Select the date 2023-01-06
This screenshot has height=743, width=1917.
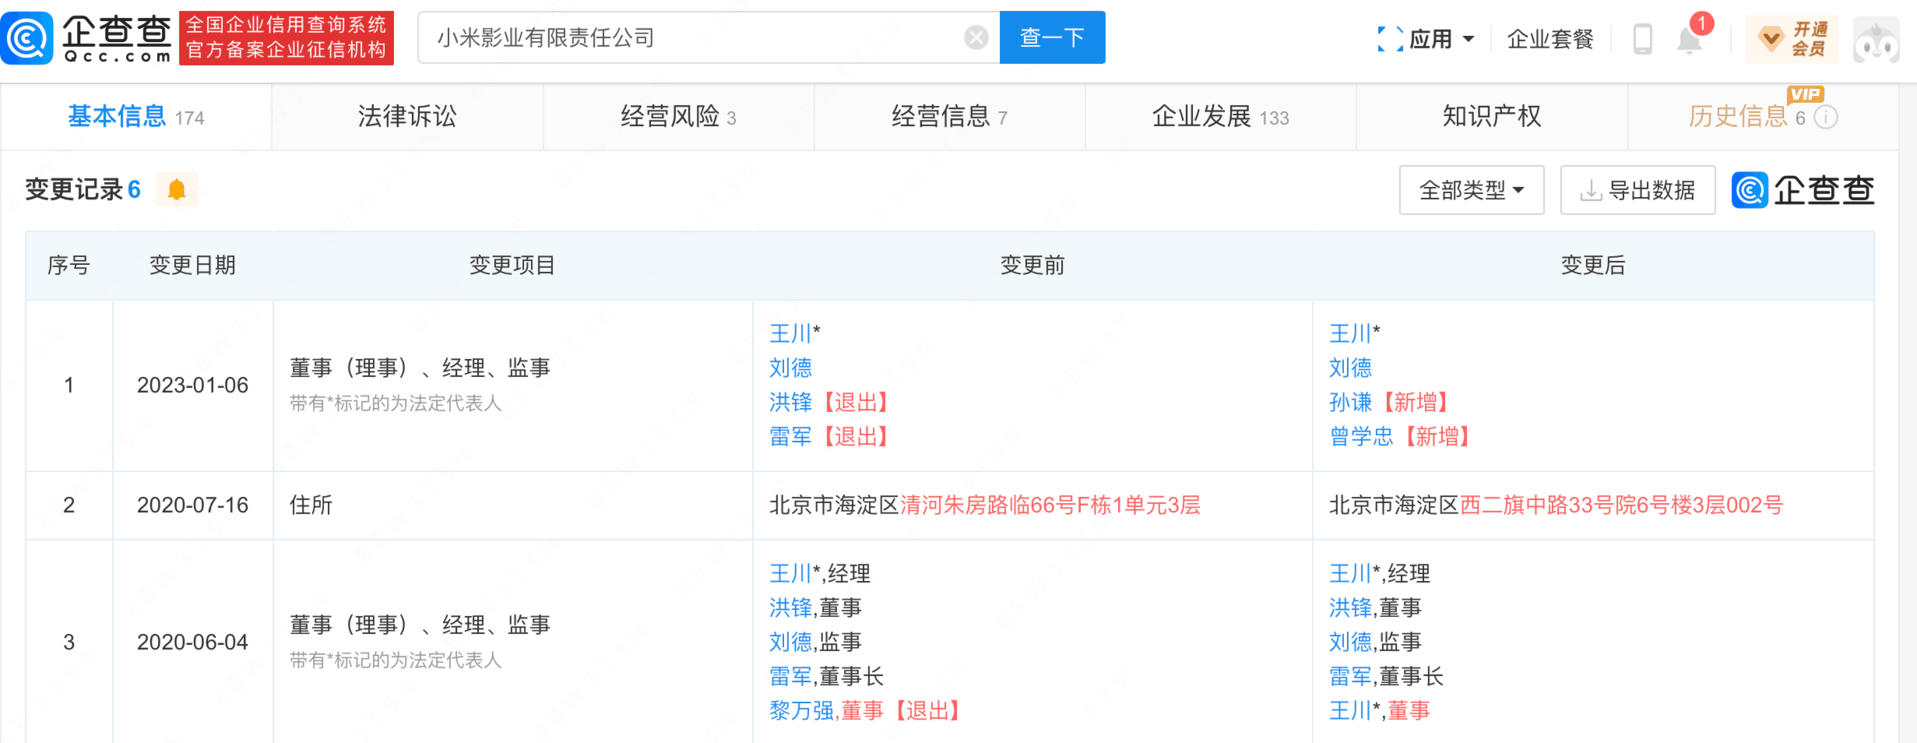[x=192, y=385]
